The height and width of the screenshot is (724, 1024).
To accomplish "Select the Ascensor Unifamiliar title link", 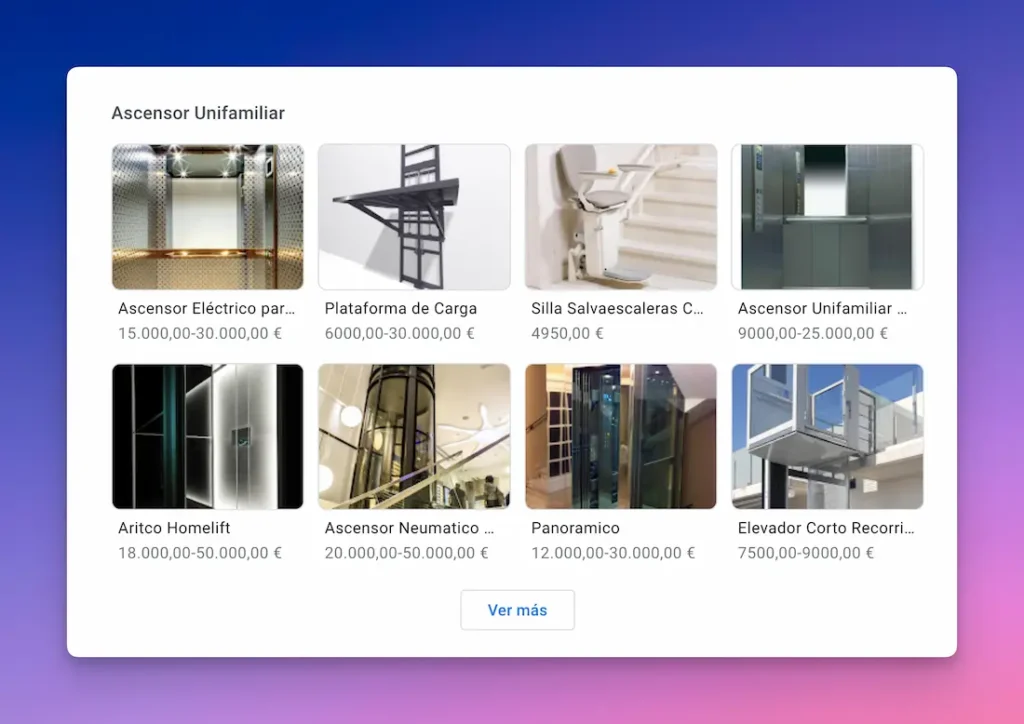I will pyautogui.click(x=820, y=309).
